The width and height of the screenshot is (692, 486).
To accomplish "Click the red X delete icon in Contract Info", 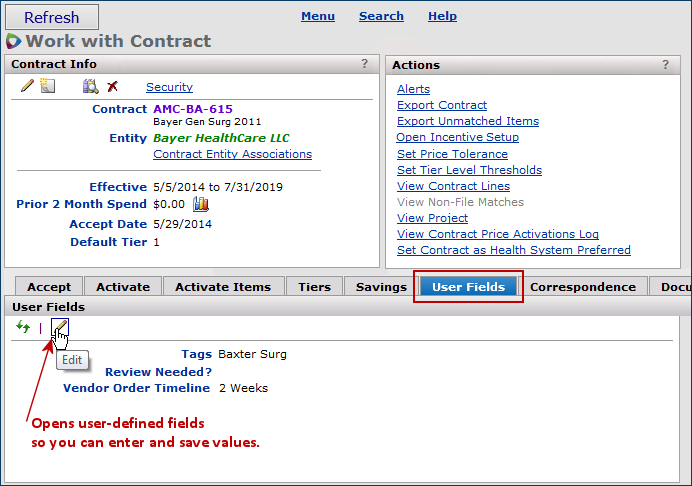I will point(112,87).
